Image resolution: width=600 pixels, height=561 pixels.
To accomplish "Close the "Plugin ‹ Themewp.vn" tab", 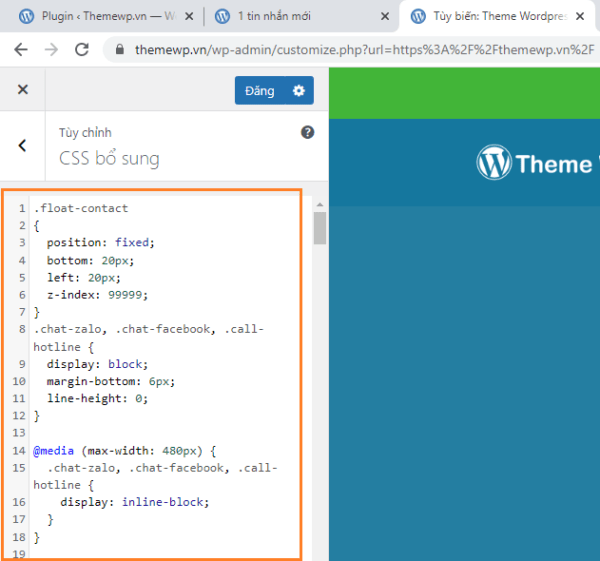I will (187, 17).
